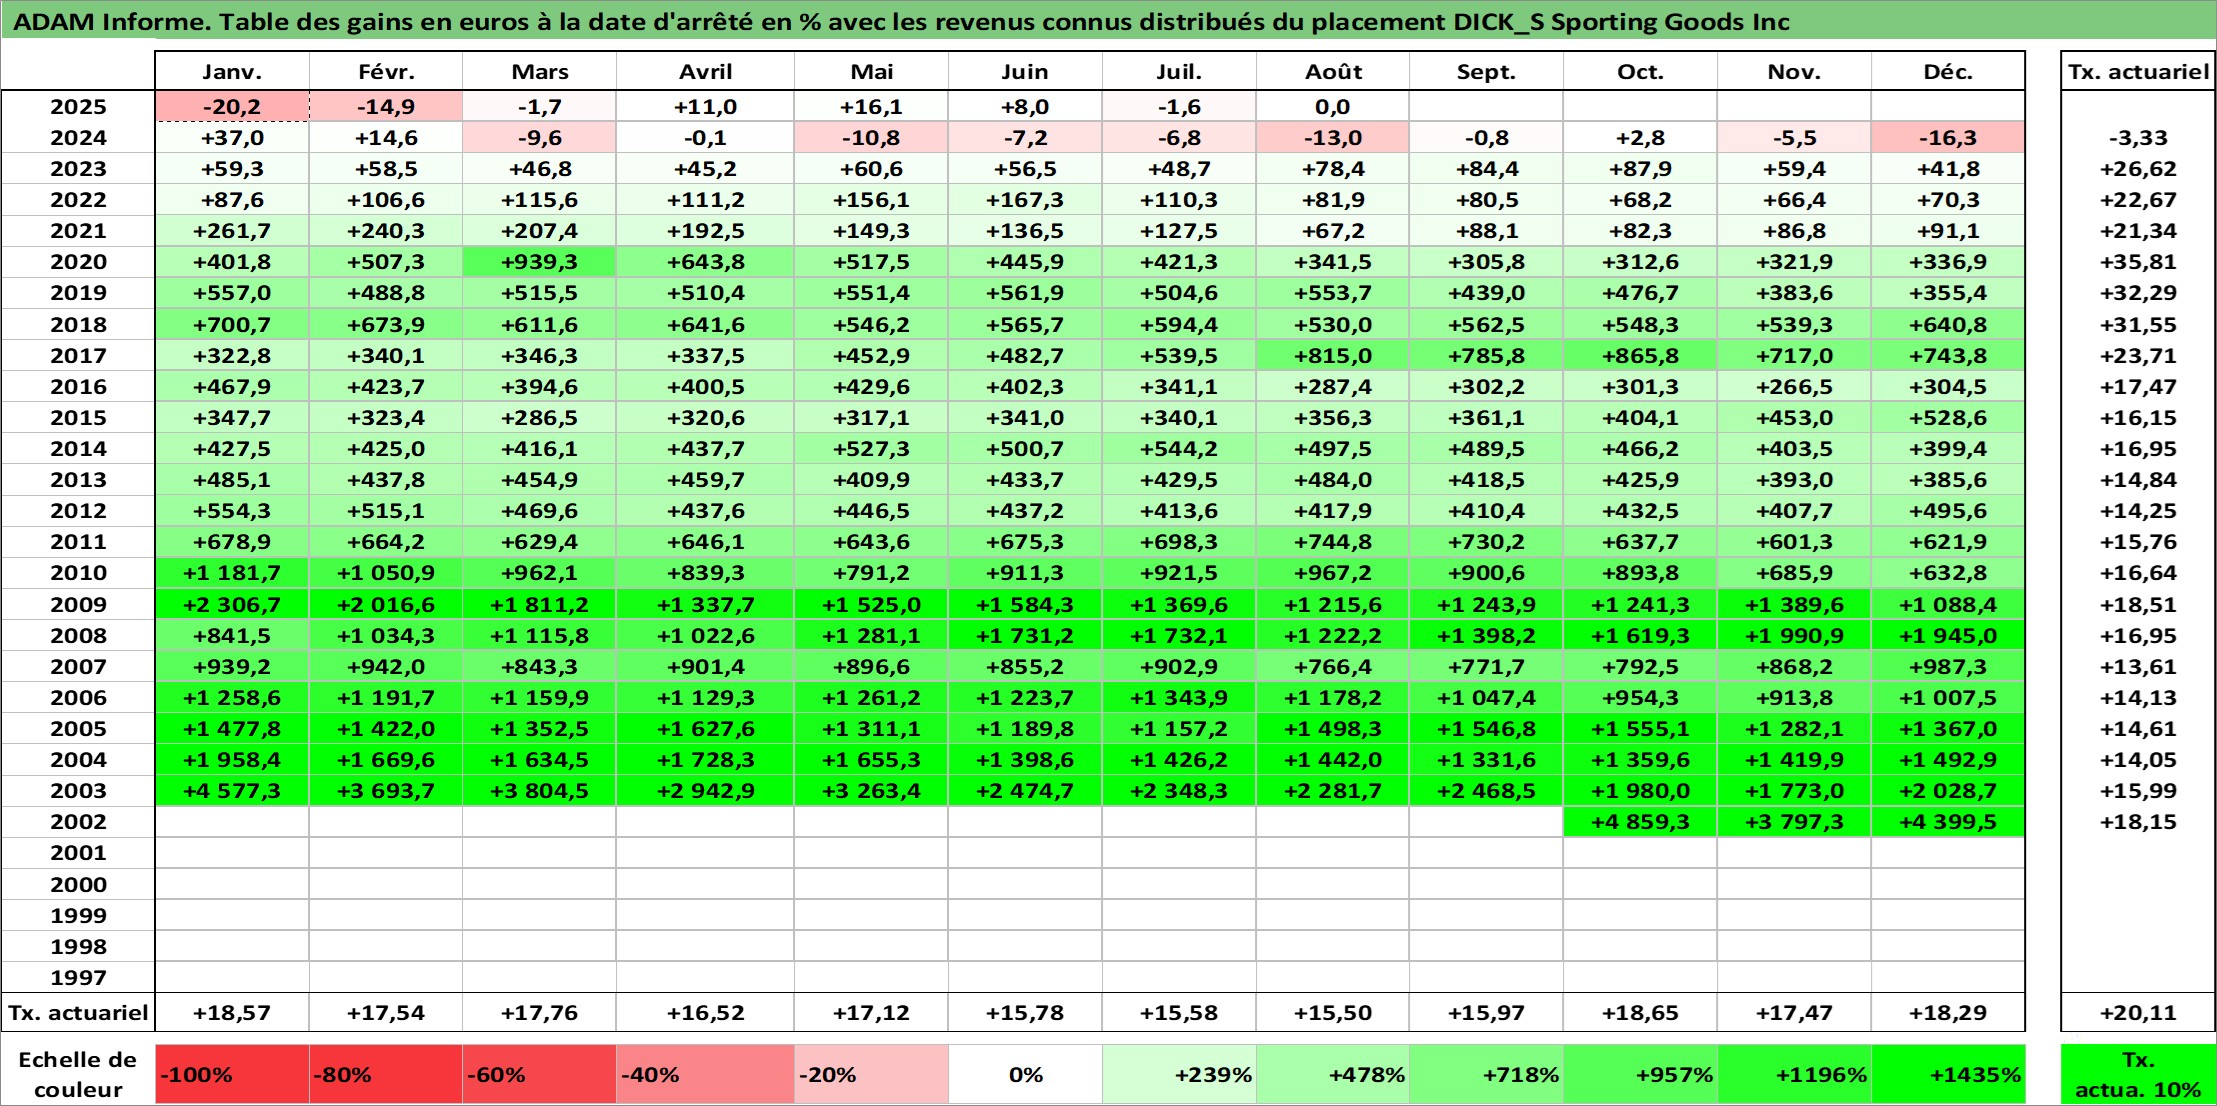Click the Mars column header
Screen dimensions: 2217x1106
[x=540, y=72]
